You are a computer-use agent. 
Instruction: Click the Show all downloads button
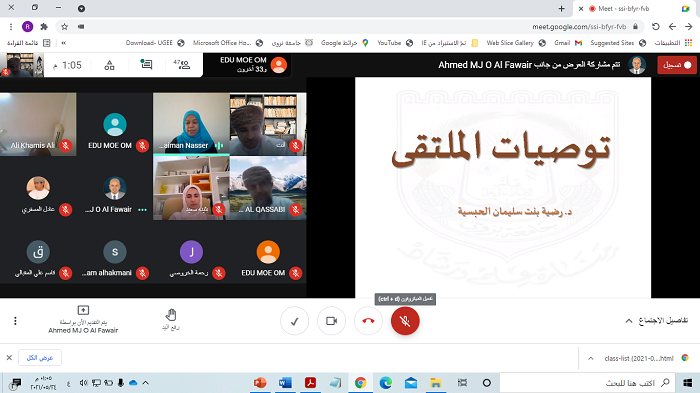40,358
